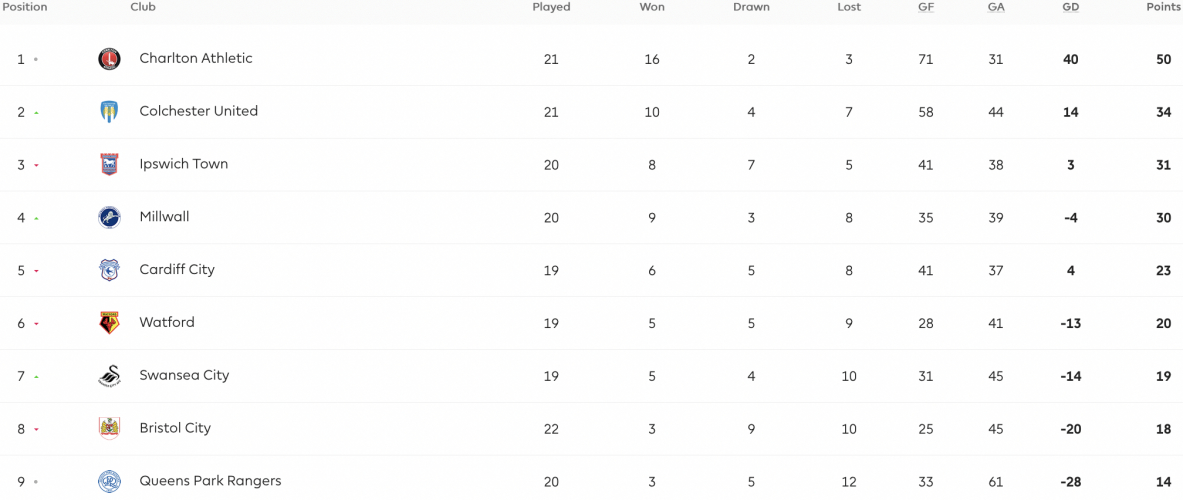Click the Cardiff City club crest
The width and height of the screenshot is (1183, 500).
click(x=109, y=270)
